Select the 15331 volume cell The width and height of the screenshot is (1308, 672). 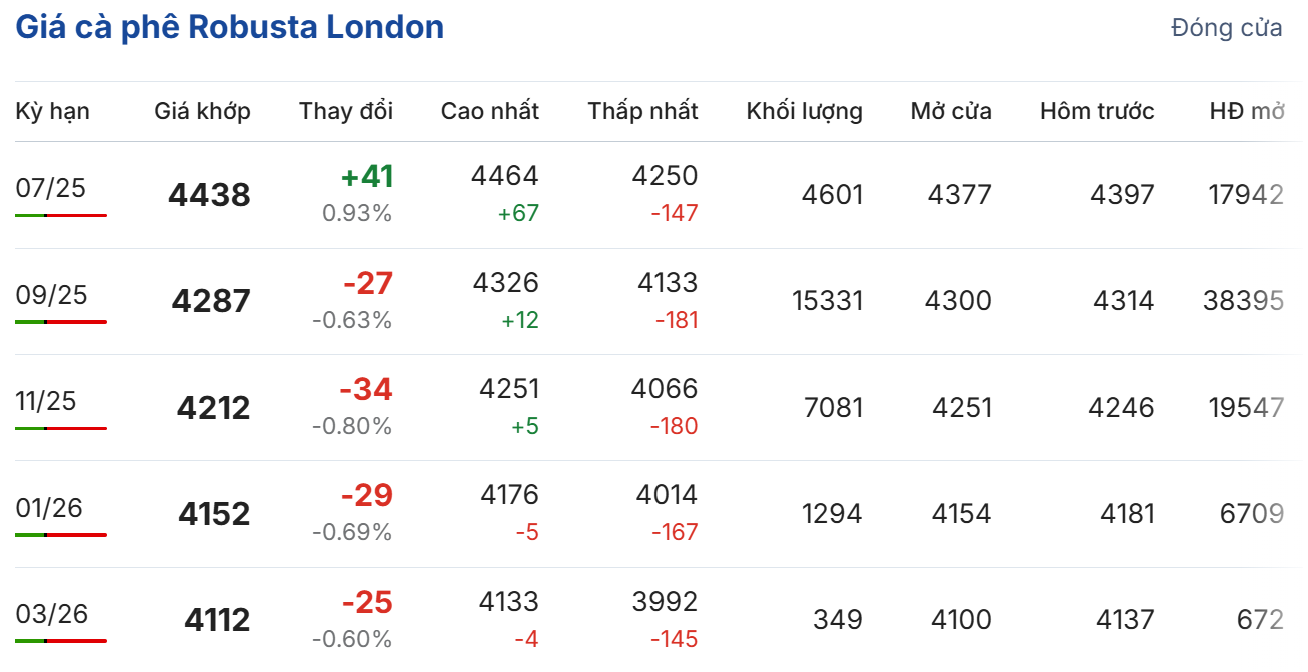tap(827, 301)
